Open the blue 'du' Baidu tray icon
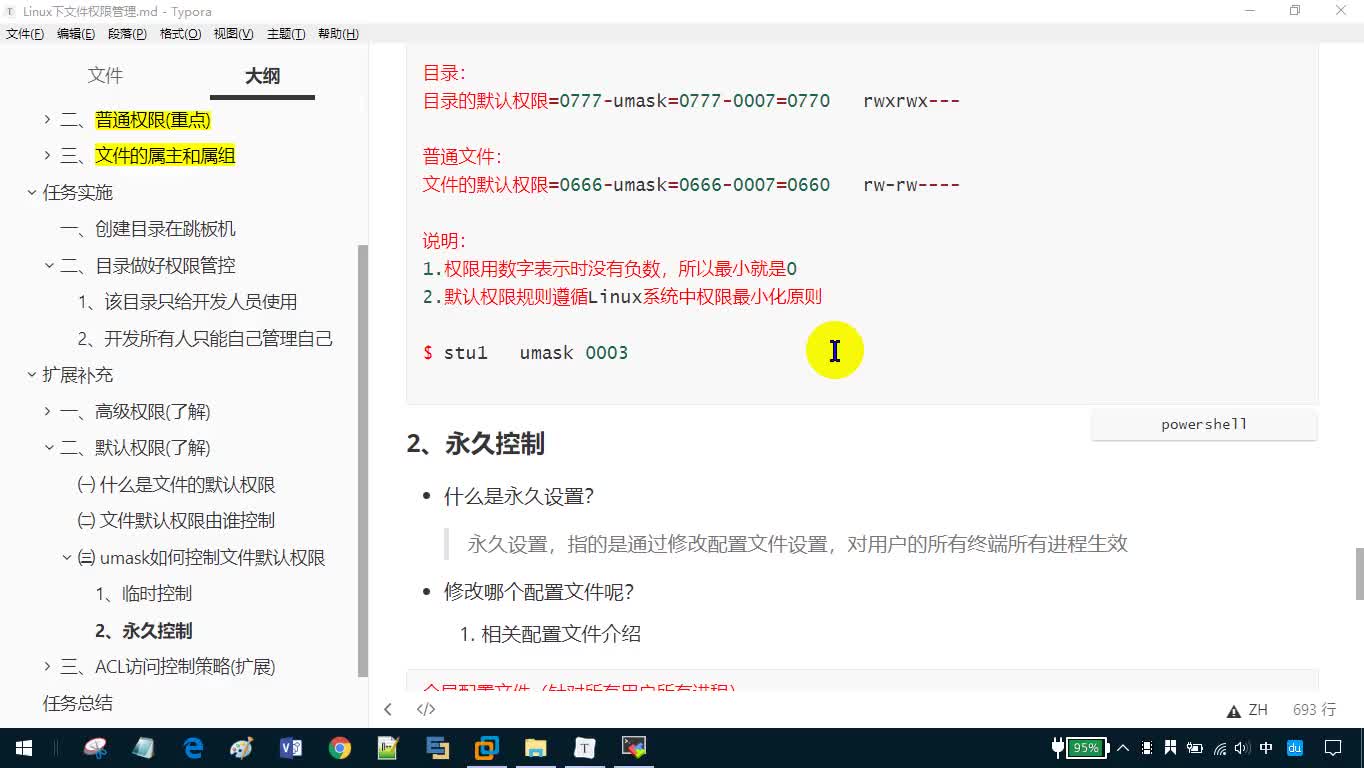This screenshot has width=1364, height=768. 1295,748
